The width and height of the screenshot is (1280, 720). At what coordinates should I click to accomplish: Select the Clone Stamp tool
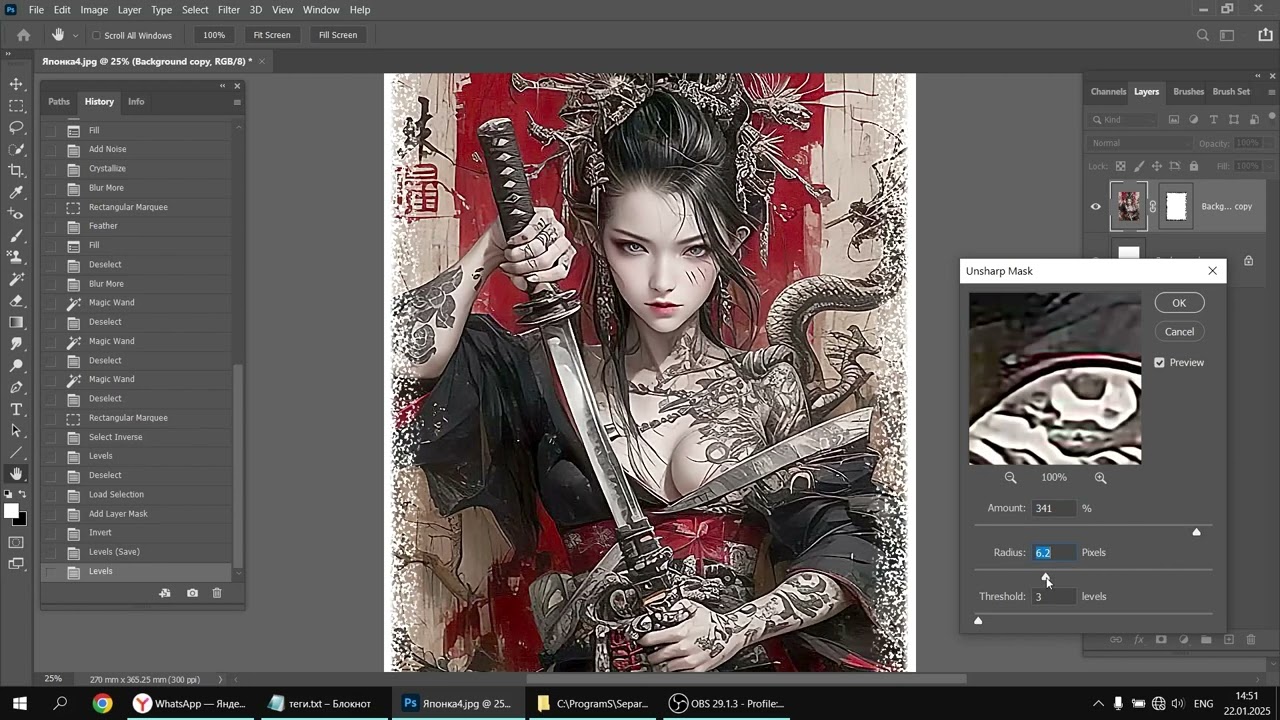click(16, 257)
